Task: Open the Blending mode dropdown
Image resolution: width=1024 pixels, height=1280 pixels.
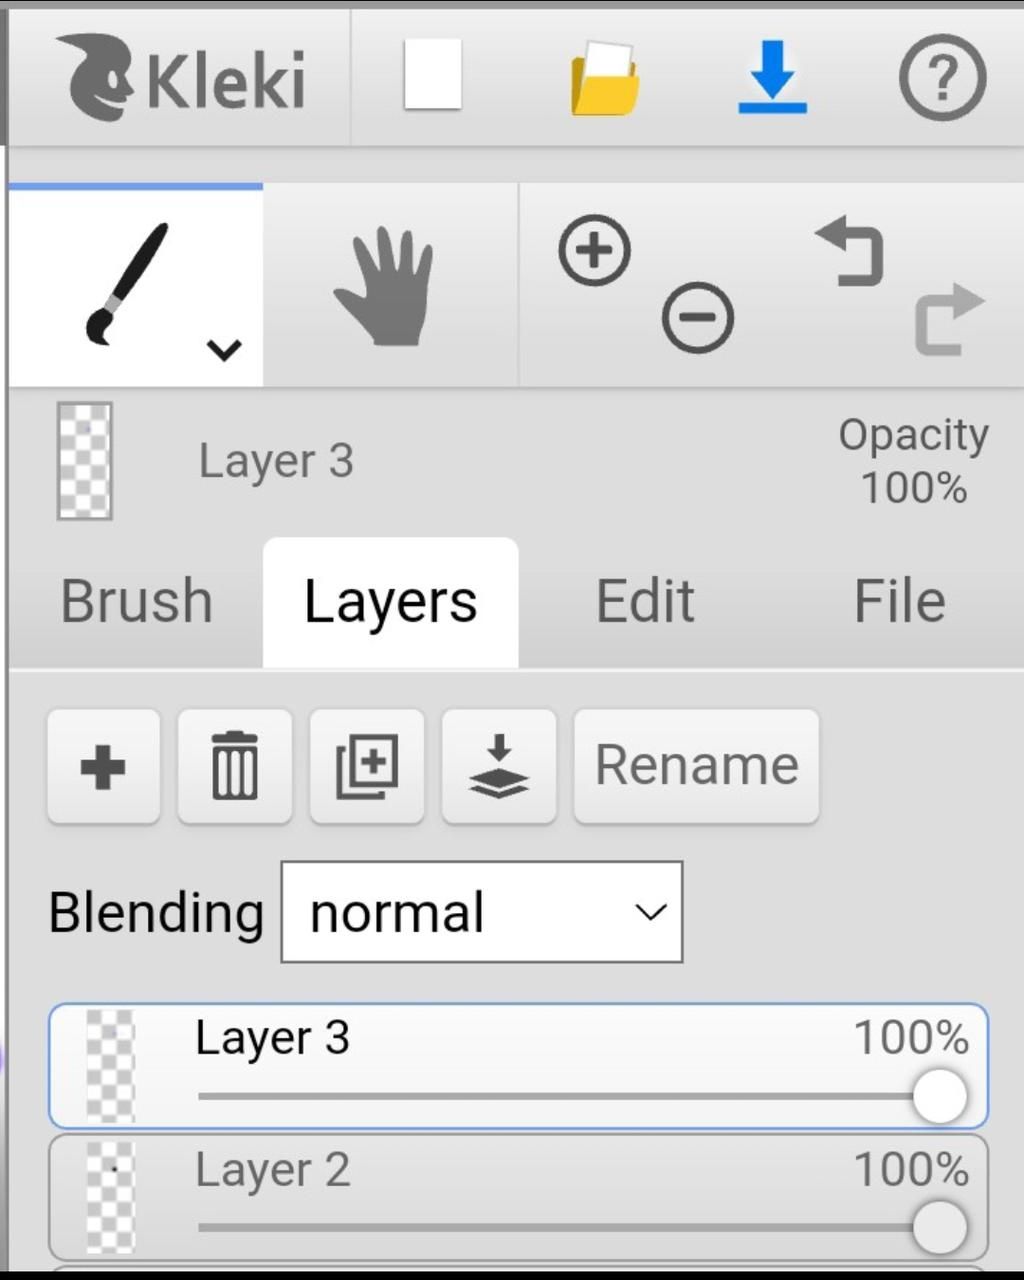Action: pos(482,912)
